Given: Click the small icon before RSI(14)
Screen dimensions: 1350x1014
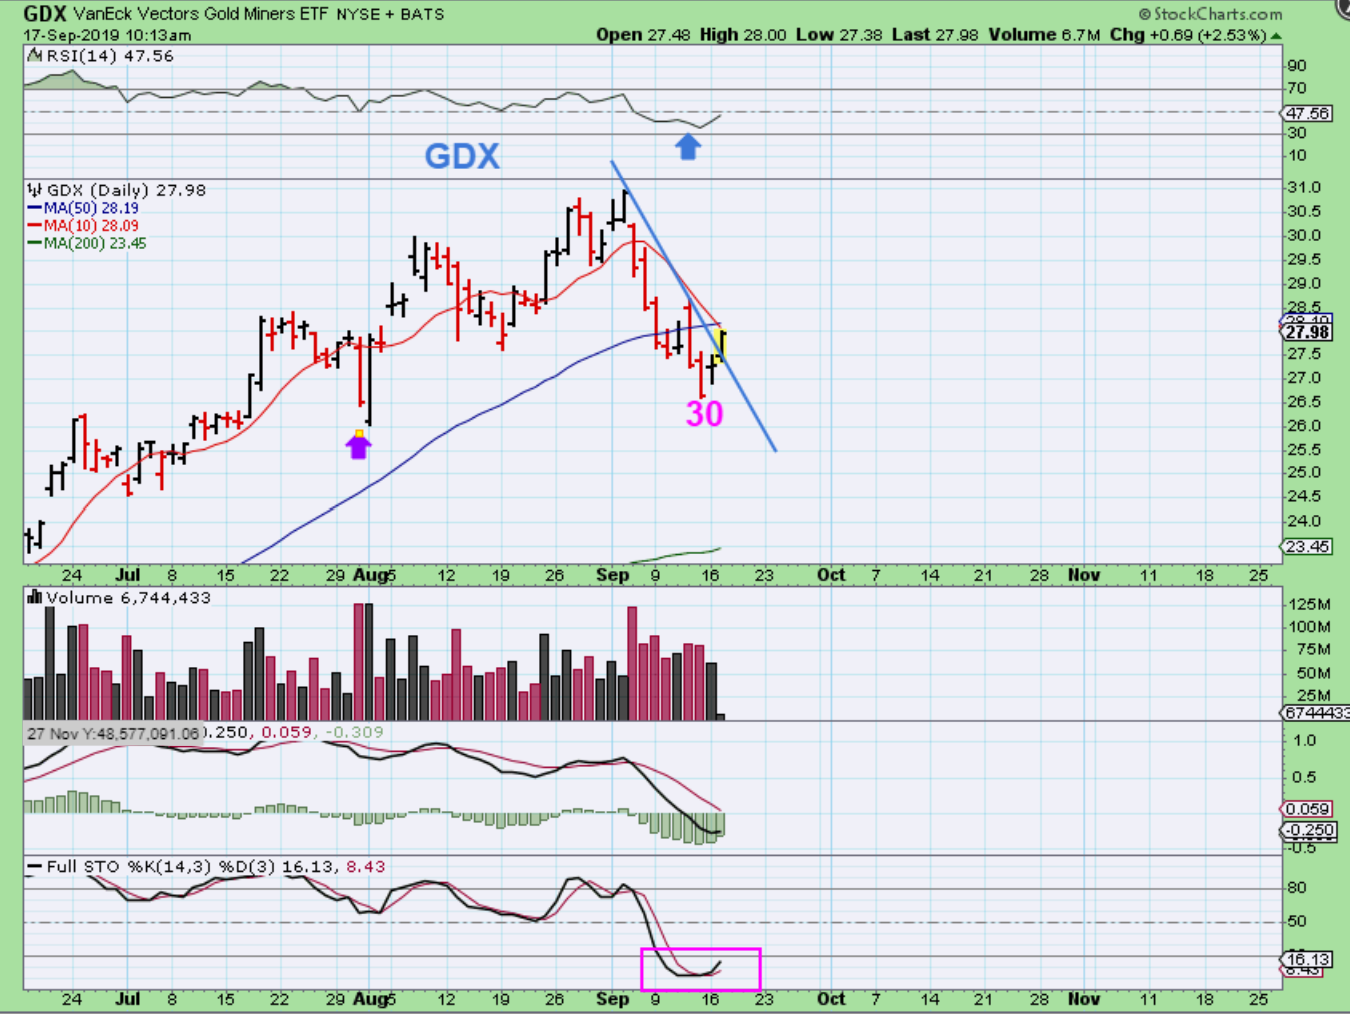Looking at the screenshot, I should point(35,56).
